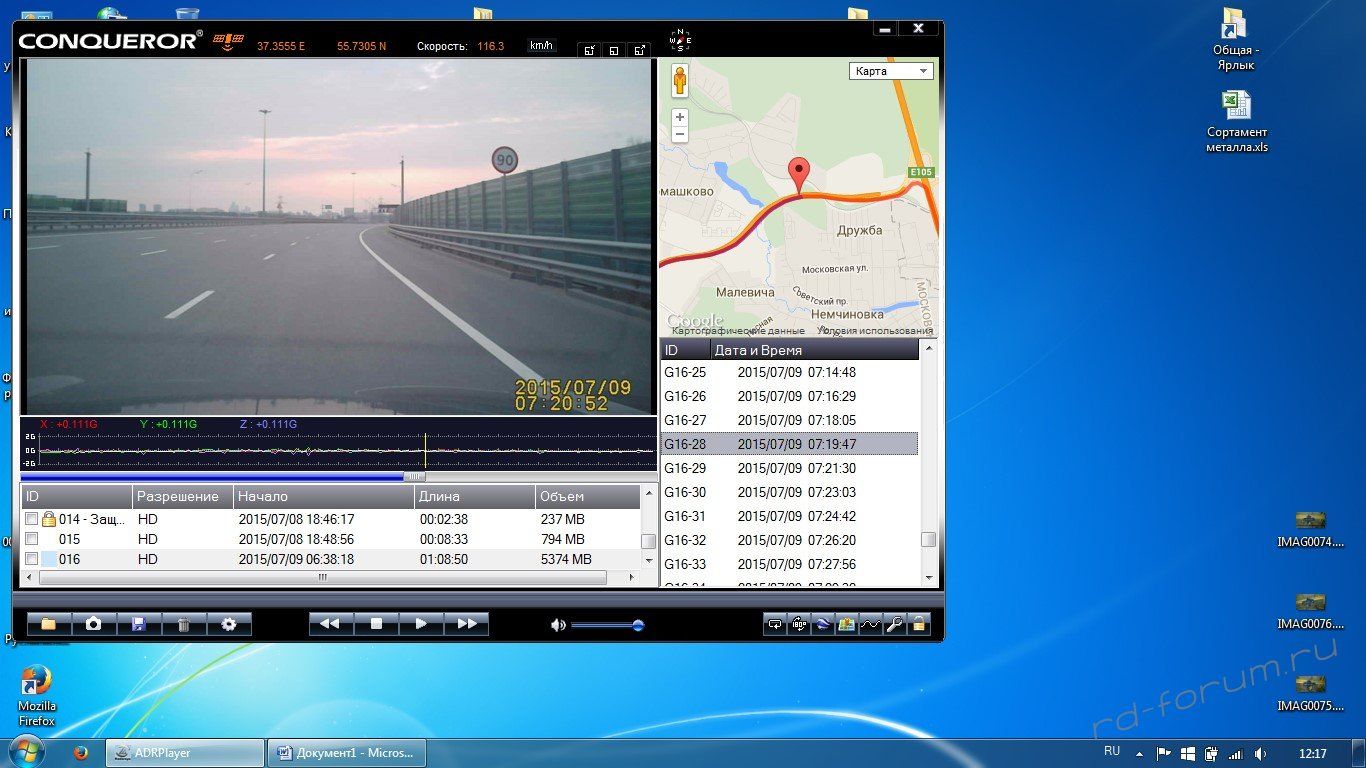Select GPS entry G16-31
This screenshot has height=768, width=1366.
tap(789, 516)
